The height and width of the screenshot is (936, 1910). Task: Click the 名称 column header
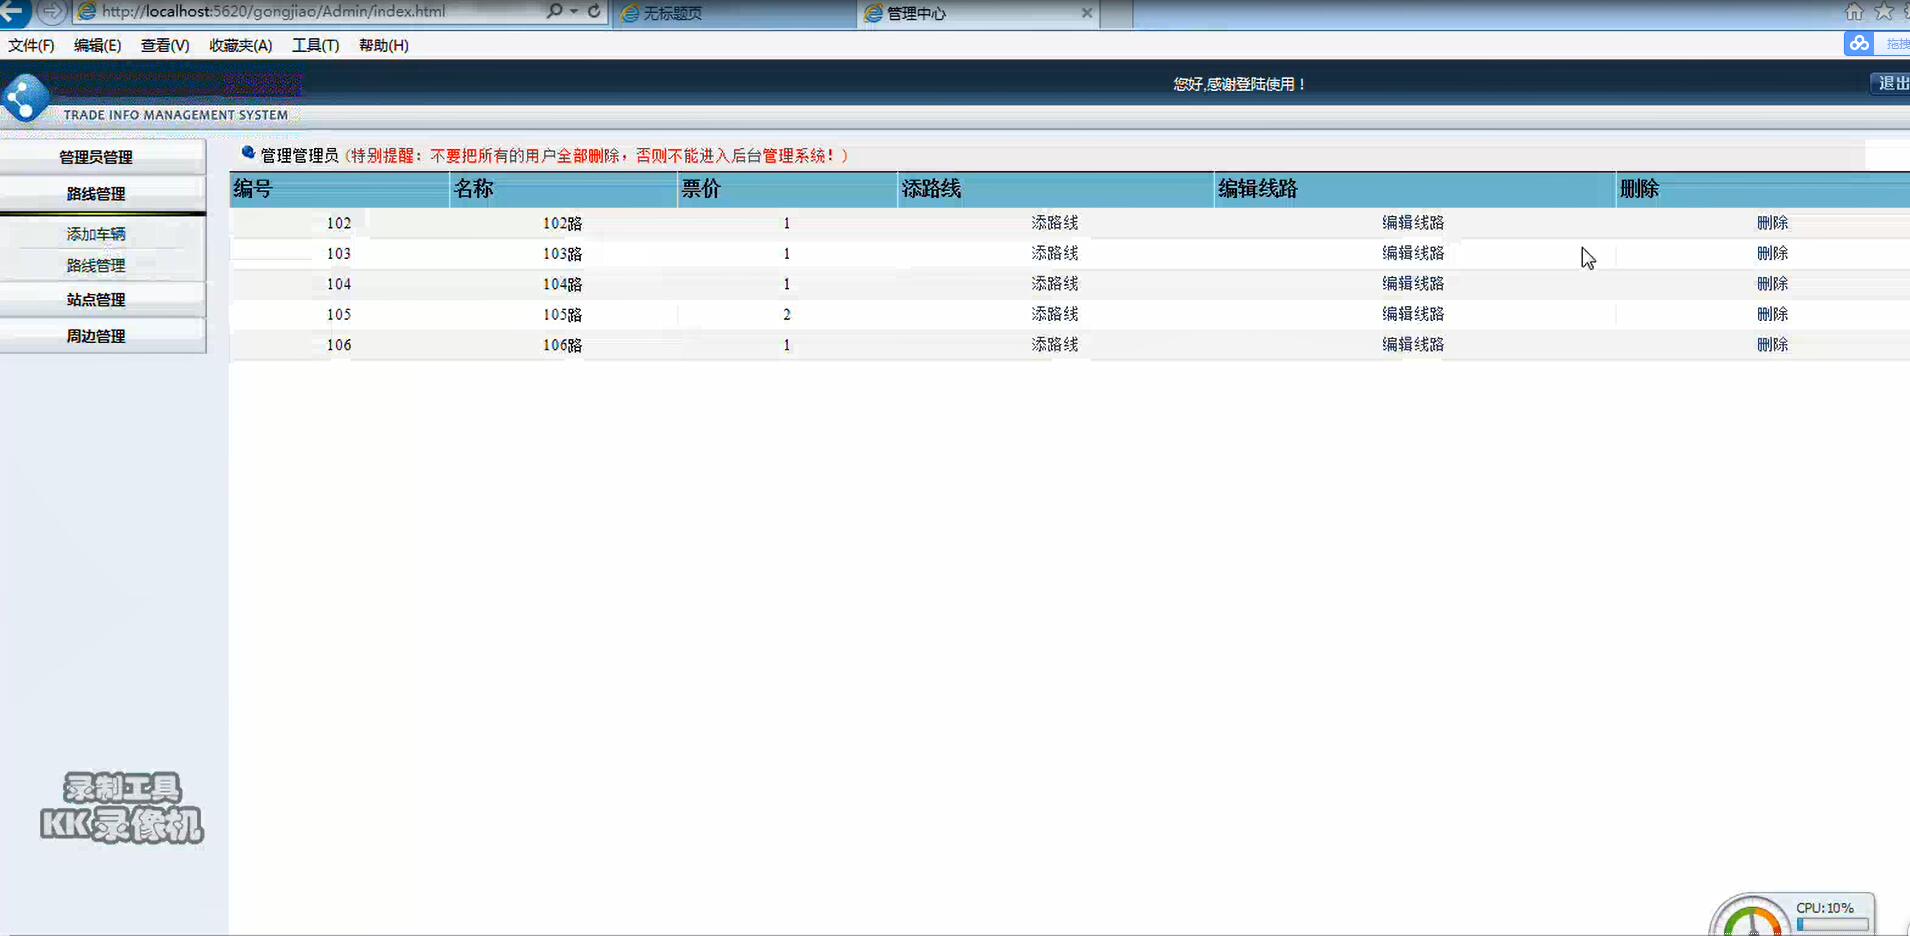pyautogui.click(x=563, y=189)
